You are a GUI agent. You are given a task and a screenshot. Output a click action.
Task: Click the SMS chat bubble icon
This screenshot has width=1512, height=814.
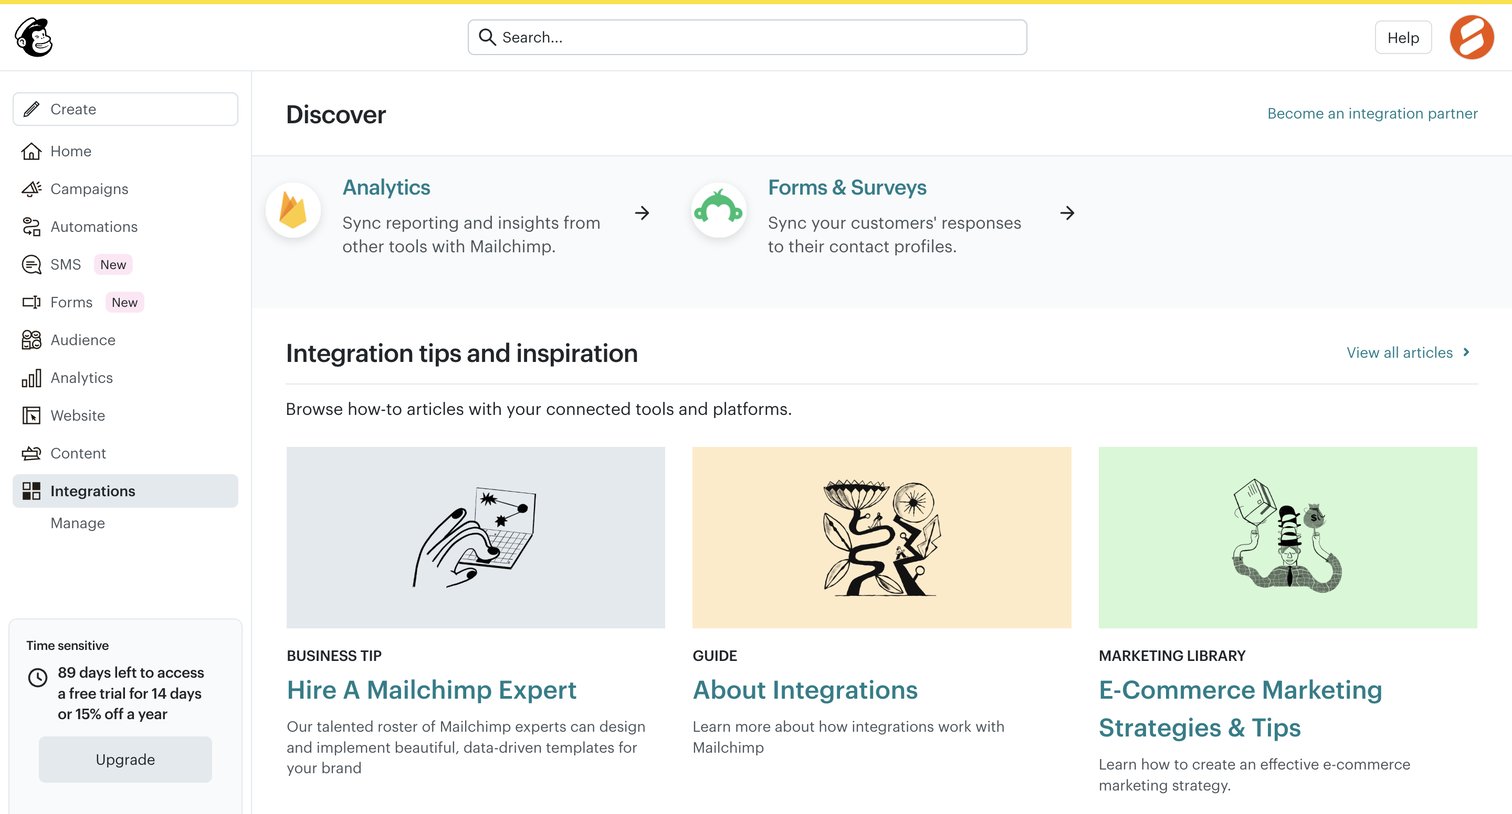pyautogui.click(x=32, y=265)
